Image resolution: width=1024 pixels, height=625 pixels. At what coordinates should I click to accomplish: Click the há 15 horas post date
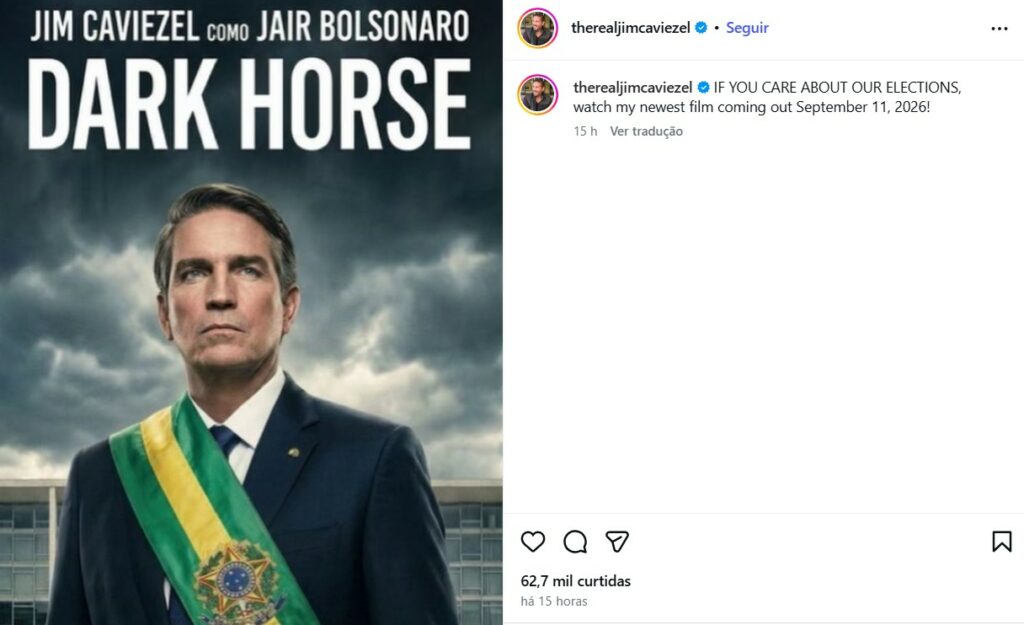[554, 601]
